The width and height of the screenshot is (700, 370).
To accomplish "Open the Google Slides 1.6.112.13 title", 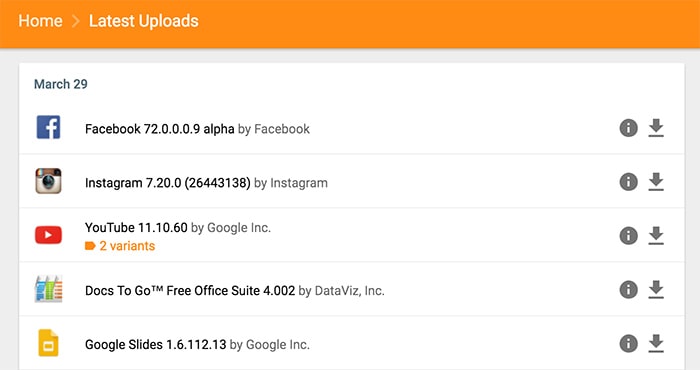I will coord(155,345).
